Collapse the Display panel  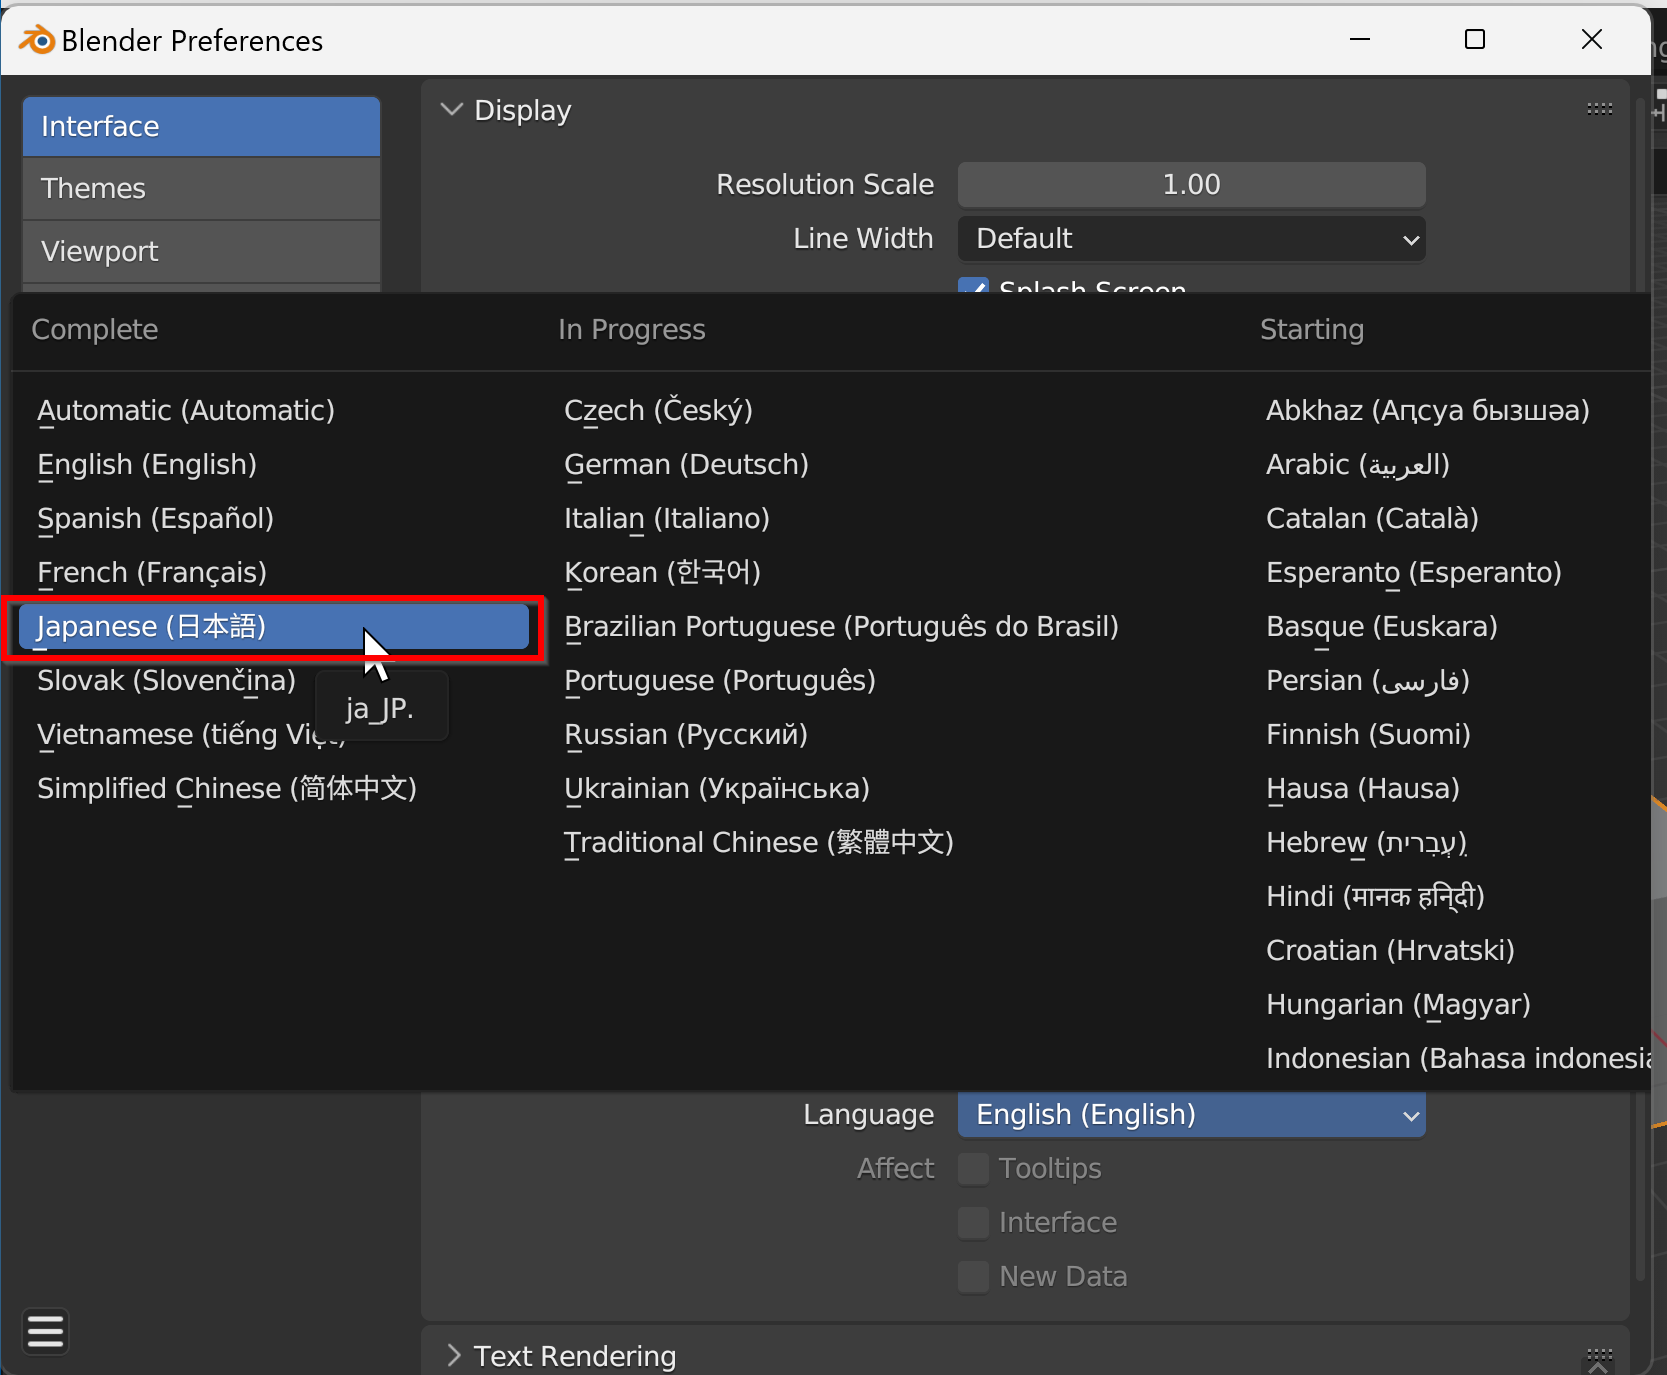point(452,110)
